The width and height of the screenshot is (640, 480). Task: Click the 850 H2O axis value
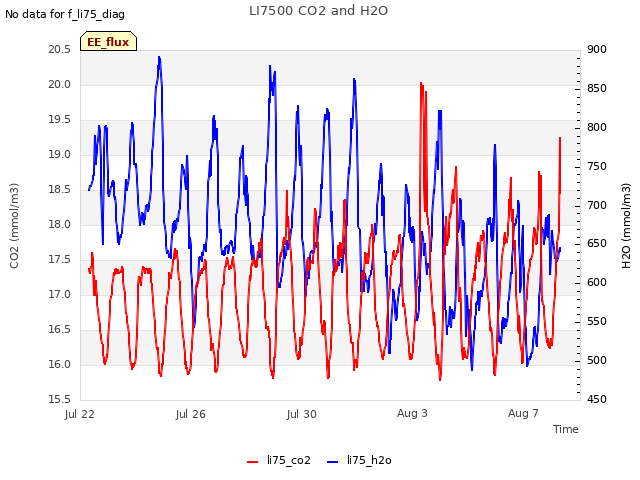coord(597,88)
